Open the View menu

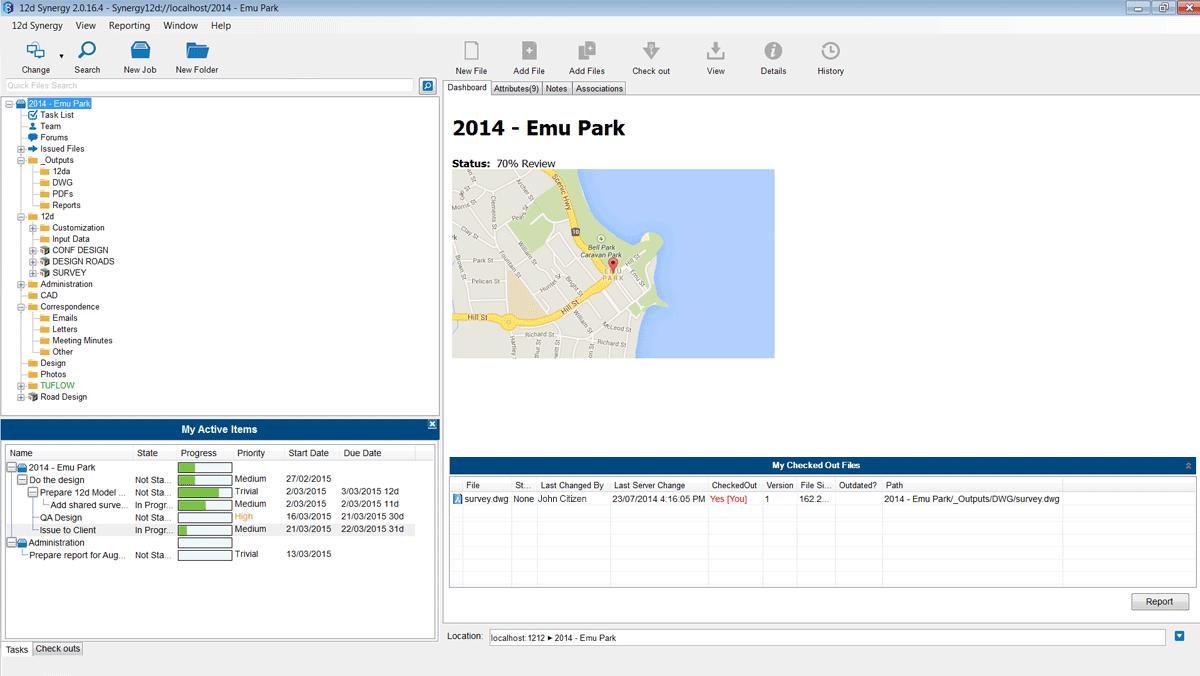[x=86, y=26]
